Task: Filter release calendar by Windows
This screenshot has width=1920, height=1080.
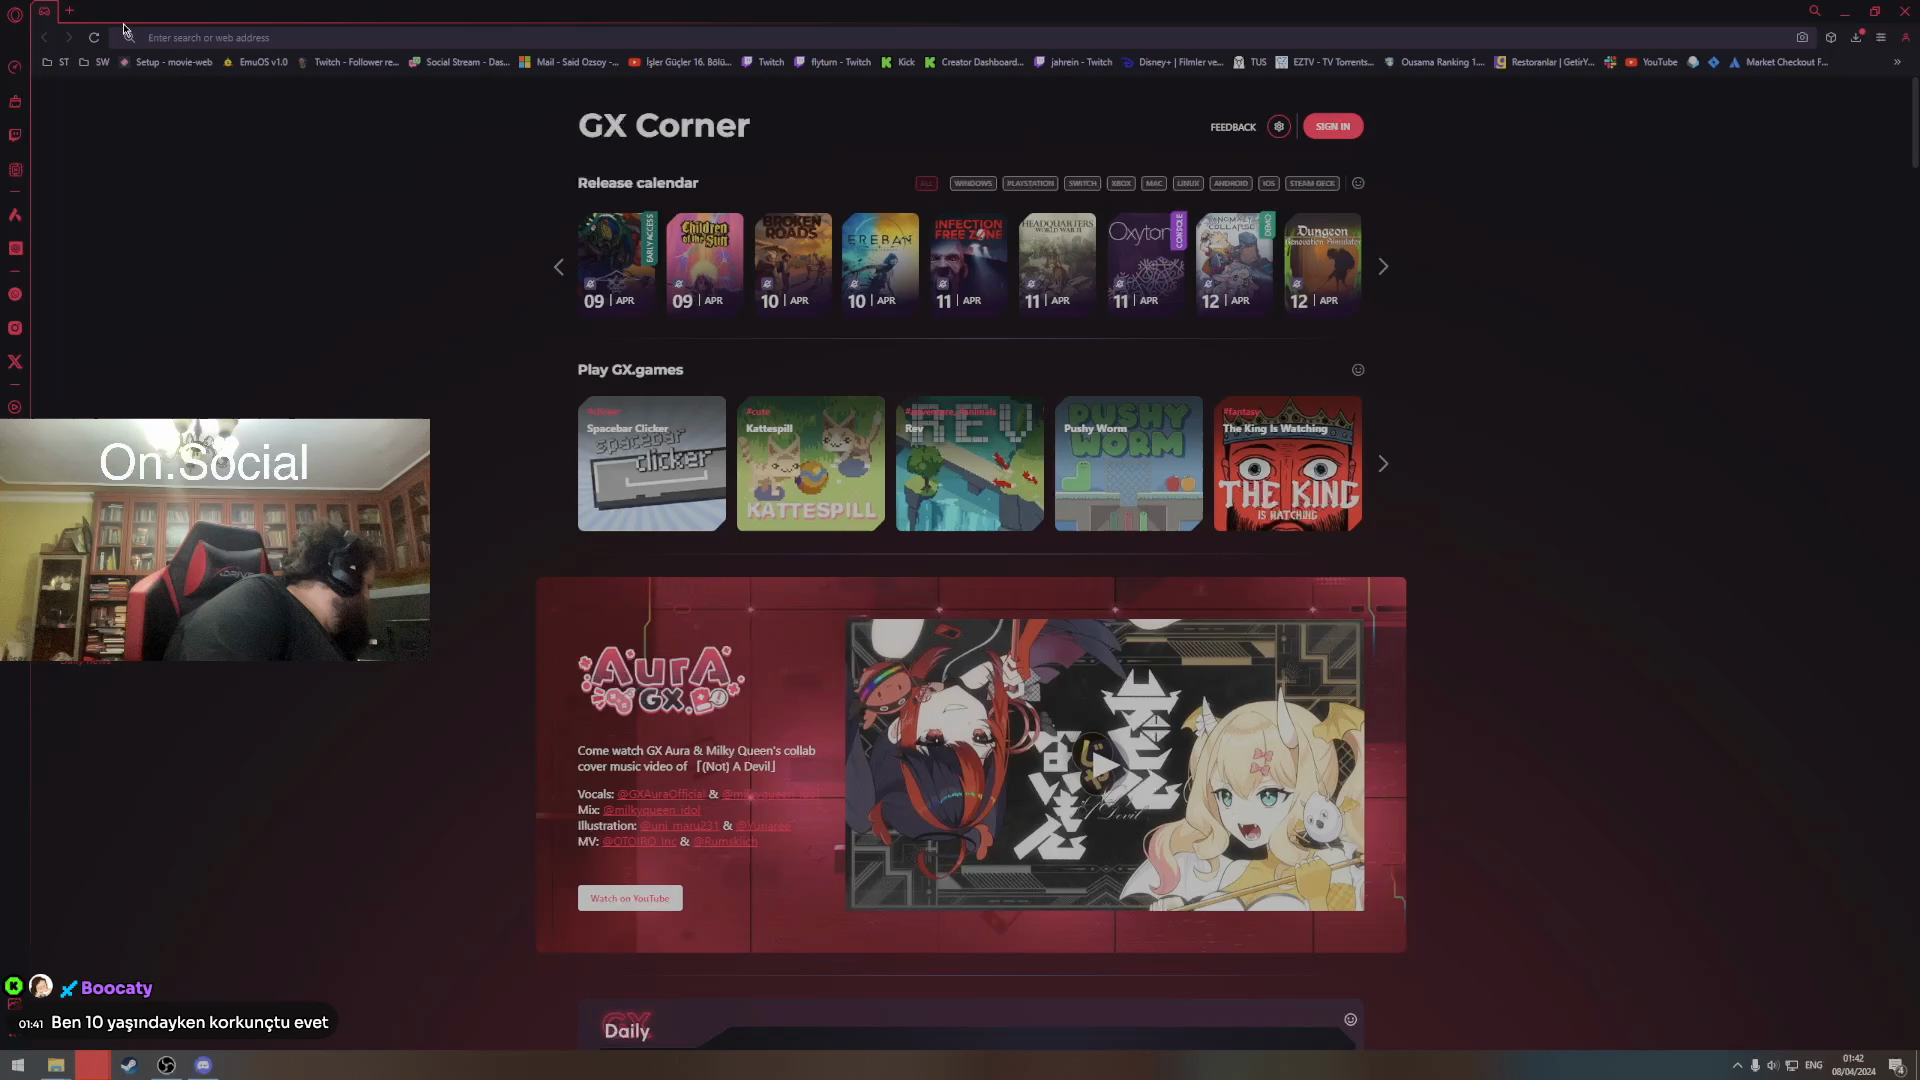Action: click(x=972, y=184)
